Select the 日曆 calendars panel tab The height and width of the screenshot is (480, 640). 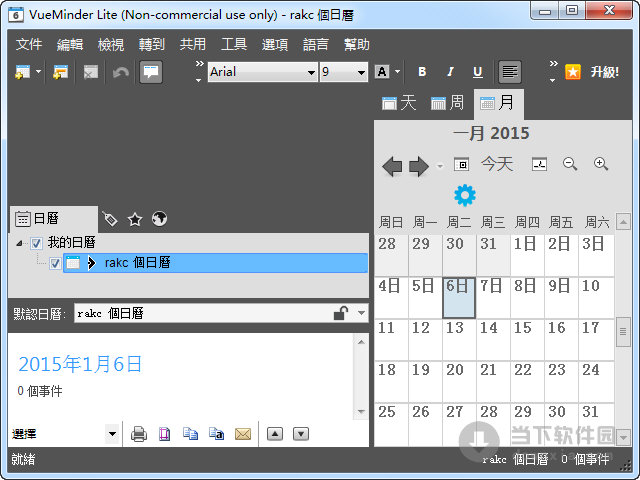[x=54, y=219]
